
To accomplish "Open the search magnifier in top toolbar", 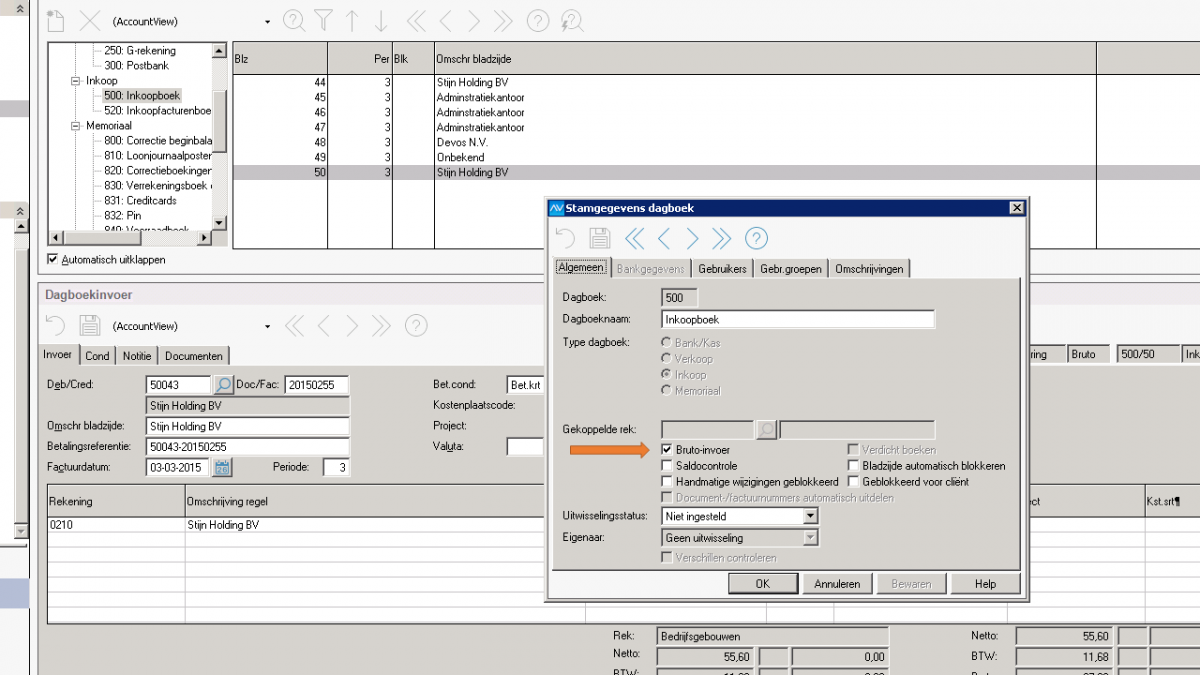I will (294, 20).
